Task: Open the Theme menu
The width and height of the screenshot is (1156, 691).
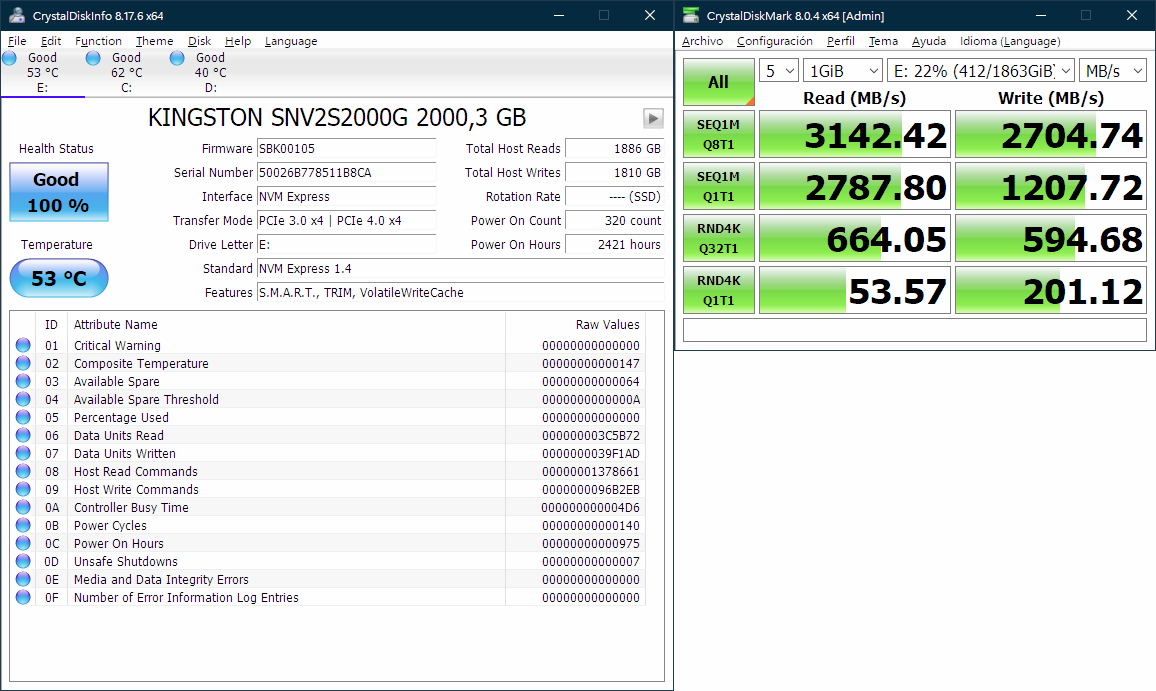Action: point(154,41)
